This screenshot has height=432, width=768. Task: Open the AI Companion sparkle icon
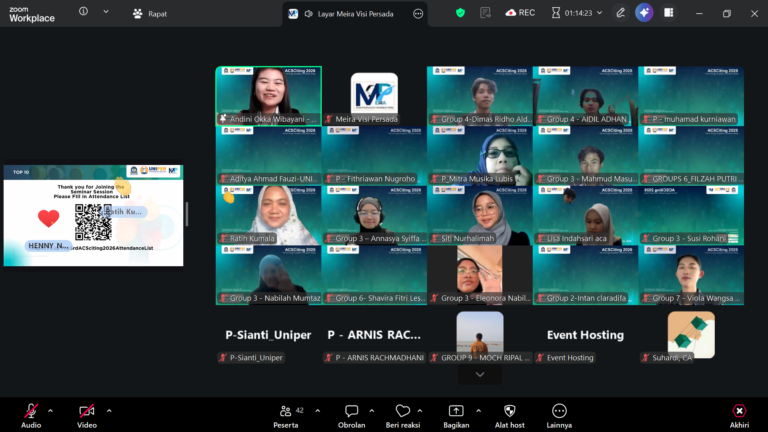point(644,13)
